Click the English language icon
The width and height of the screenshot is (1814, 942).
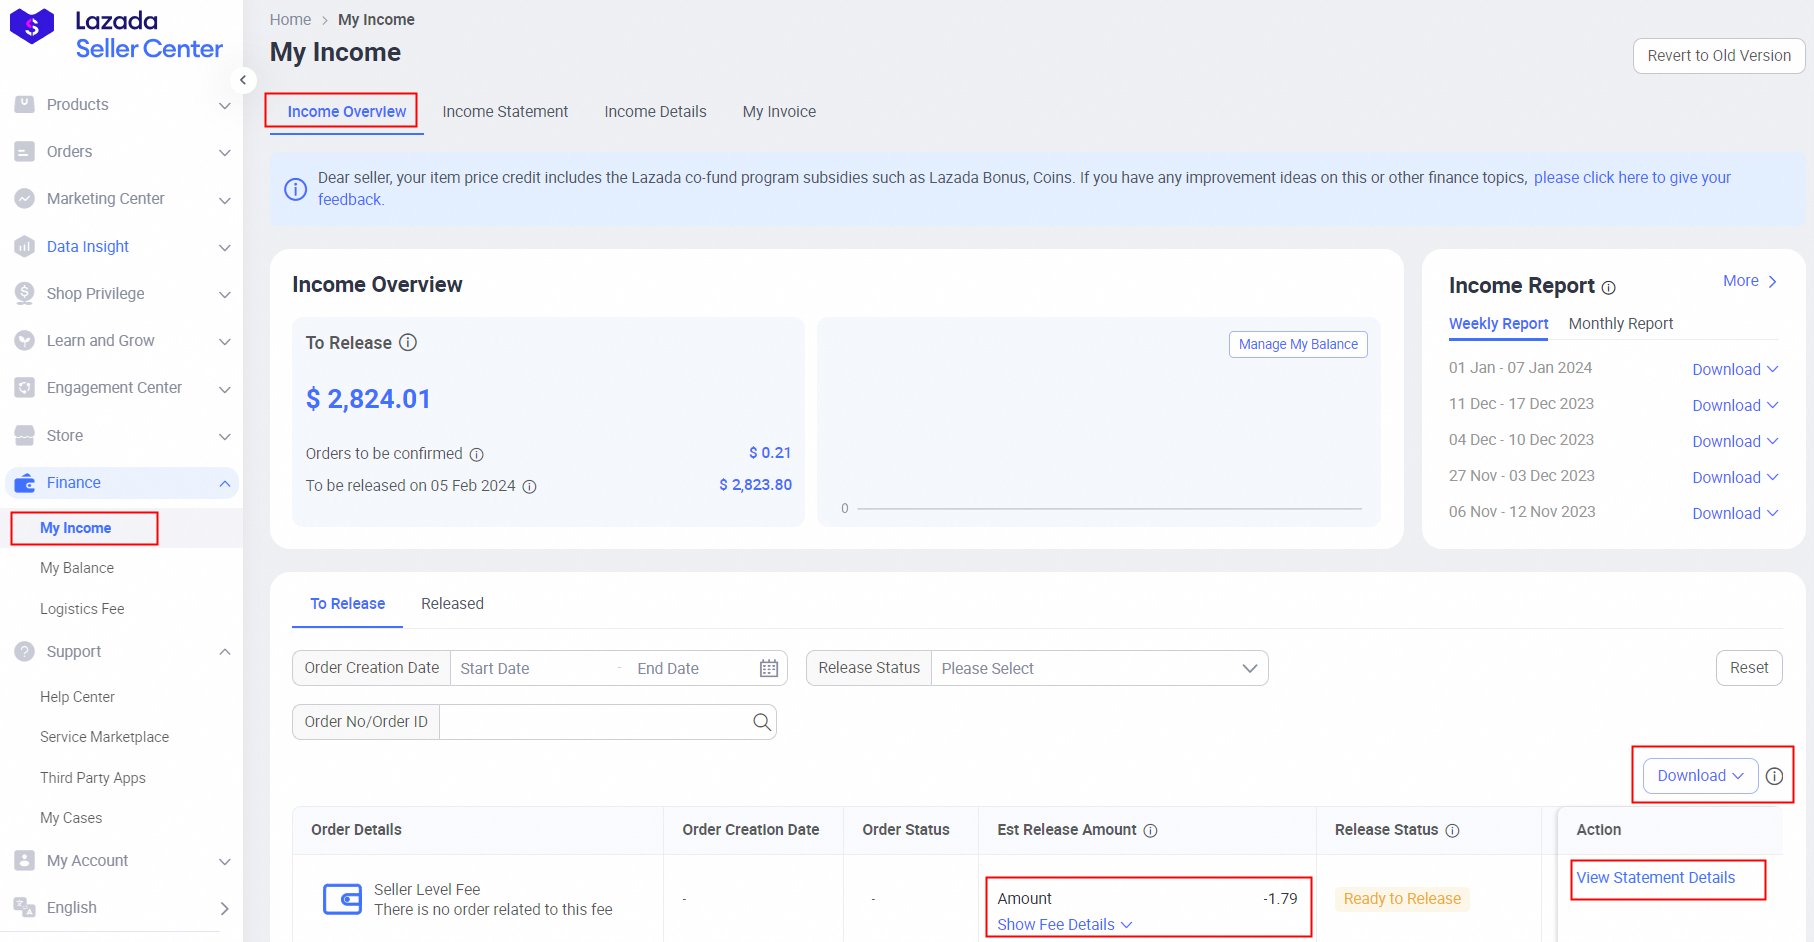point(25,907)
